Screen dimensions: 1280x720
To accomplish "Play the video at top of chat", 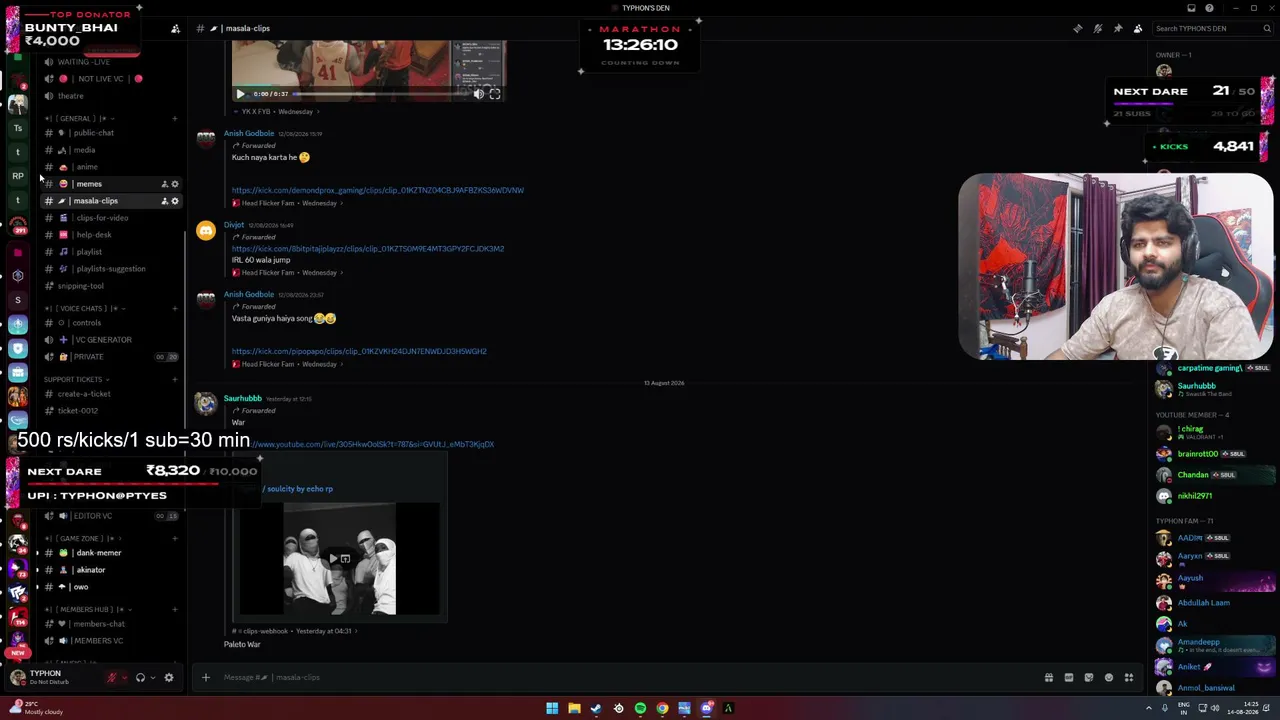I will [x=240, y=94].
